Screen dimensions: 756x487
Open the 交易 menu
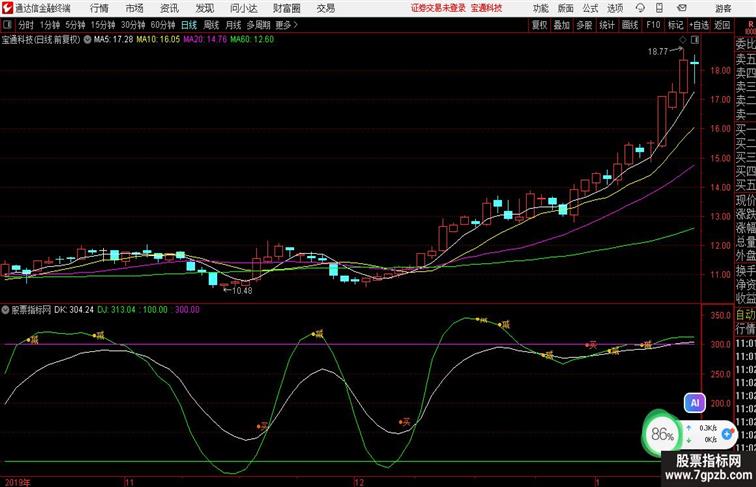pyautogui.click(x=326, y=8)
